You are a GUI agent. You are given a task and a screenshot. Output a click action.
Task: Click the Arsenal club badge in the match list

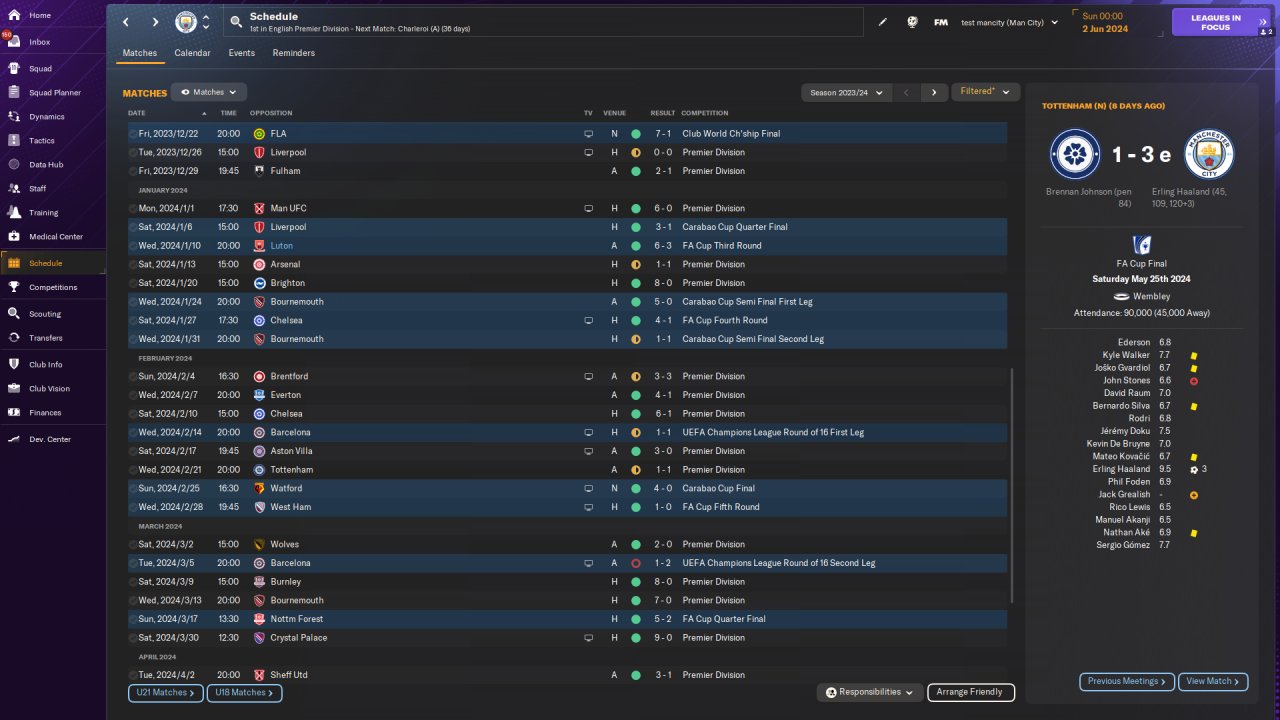pos(259,264)
